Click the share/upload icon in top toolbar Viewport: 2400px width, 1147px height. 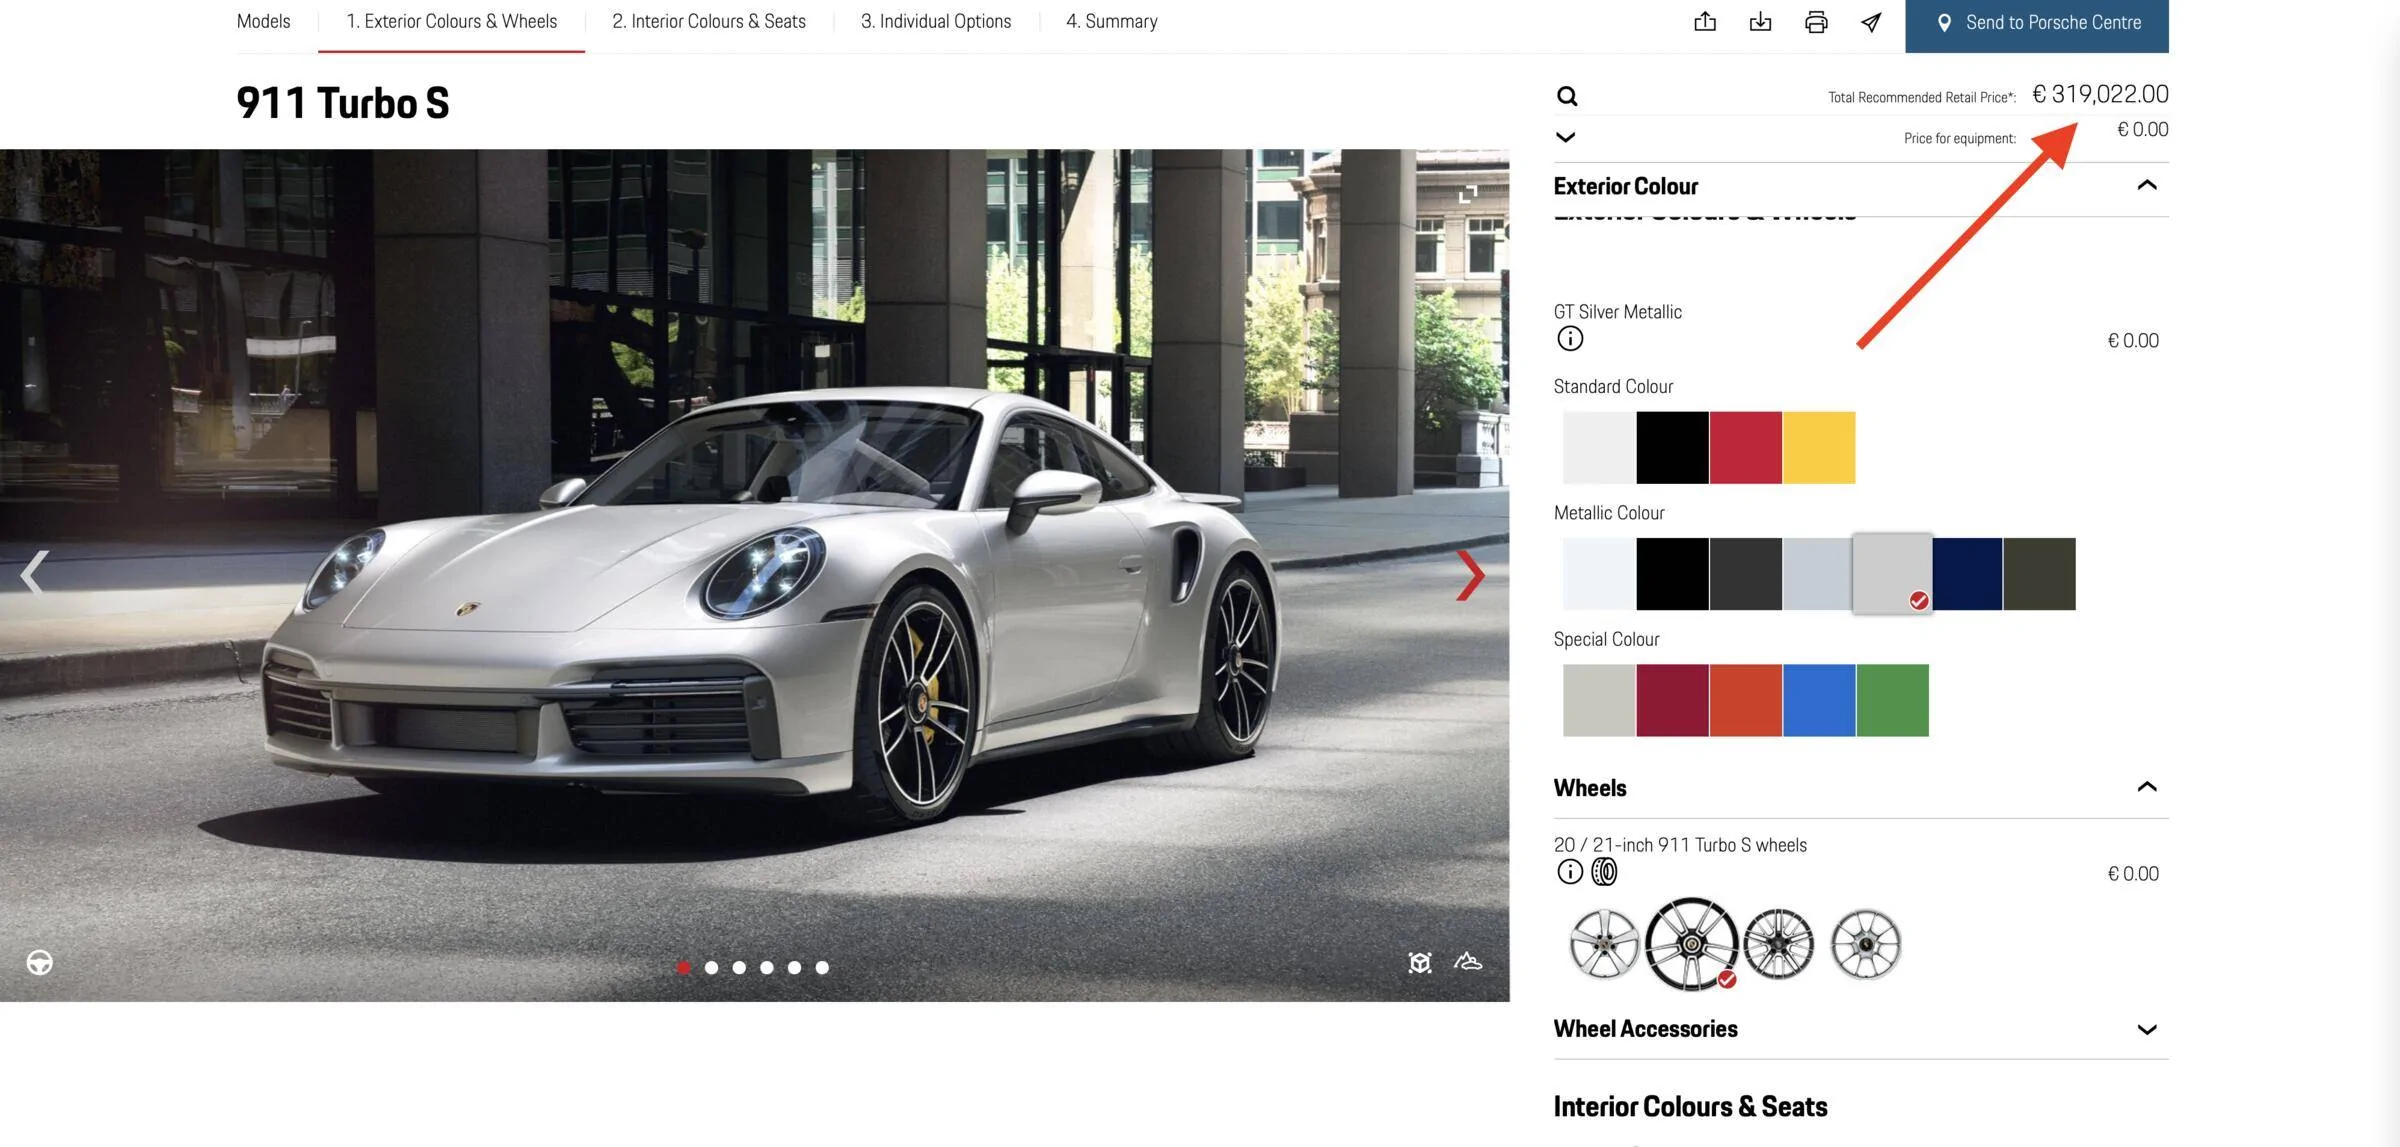tap(1705, 22)
